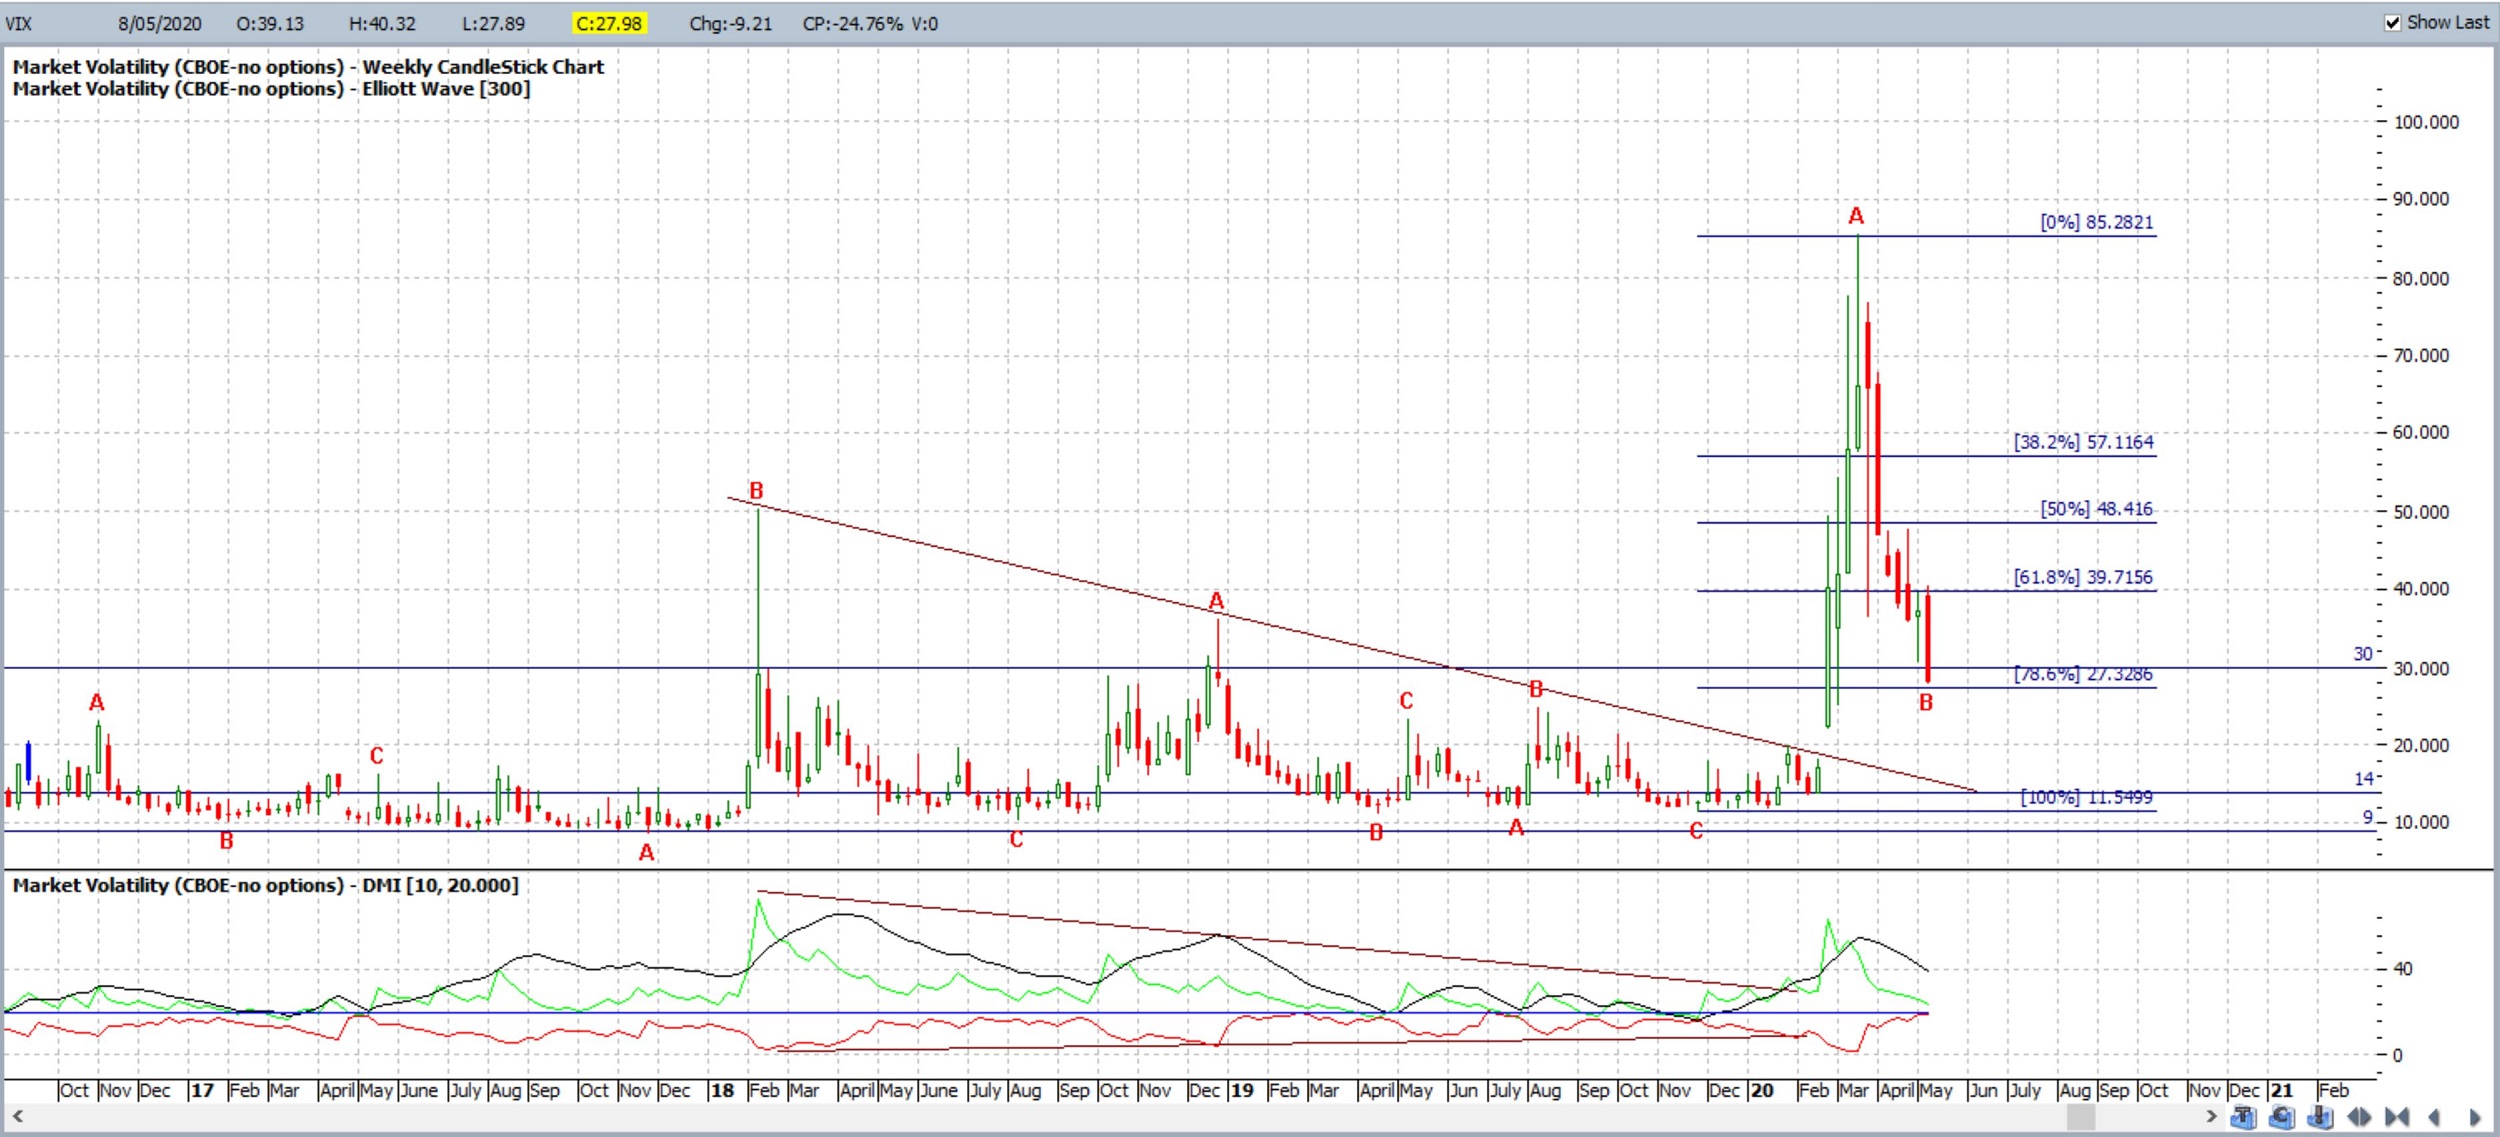Click wave label B below the May 2020 candle
Screen dimensions: 2500x1137
(x=1926, y=703)
